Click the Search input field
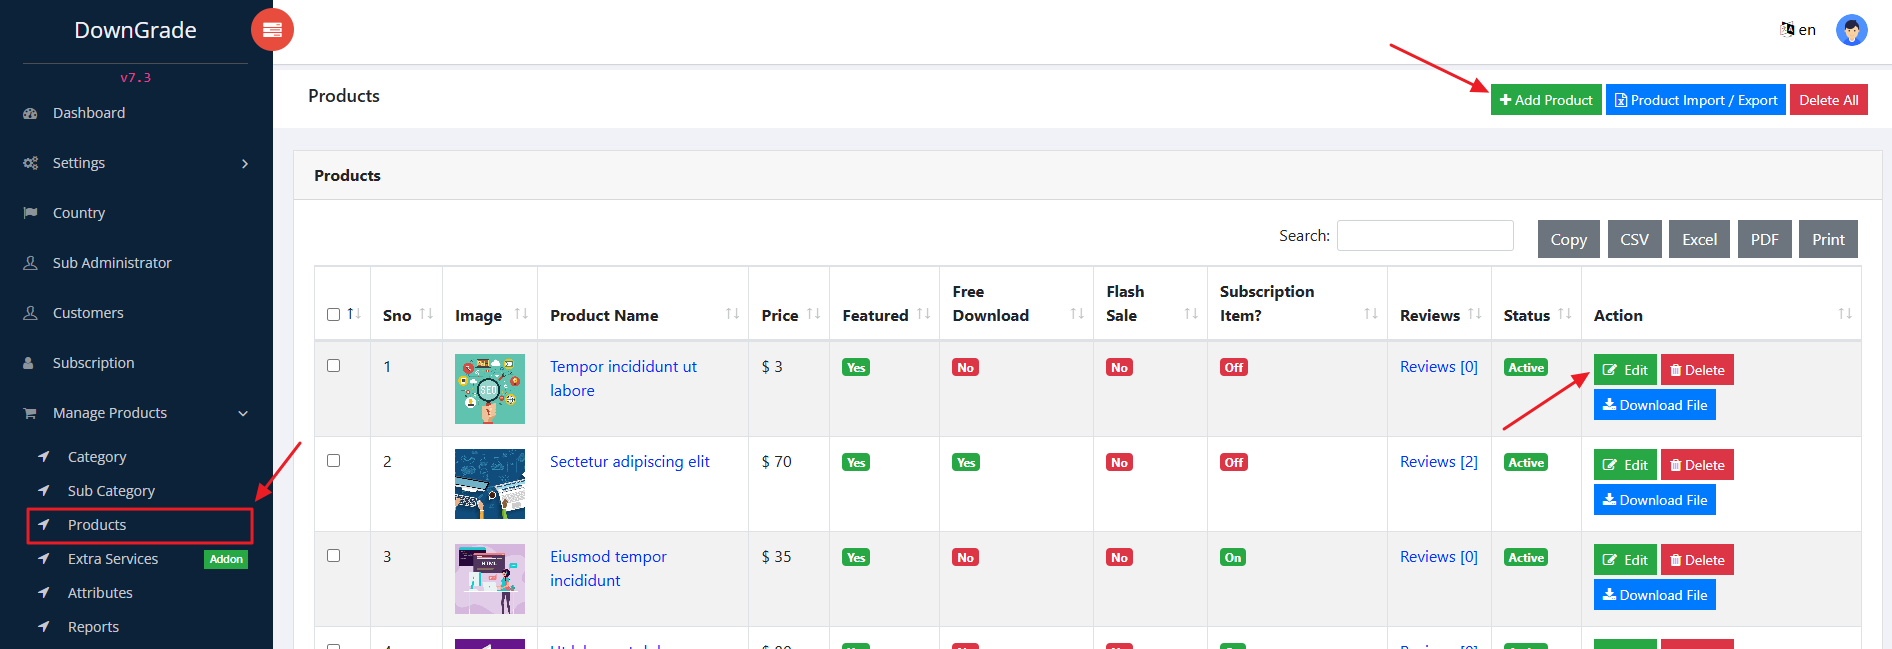 pyautogui.click(x=1424, y=236)
